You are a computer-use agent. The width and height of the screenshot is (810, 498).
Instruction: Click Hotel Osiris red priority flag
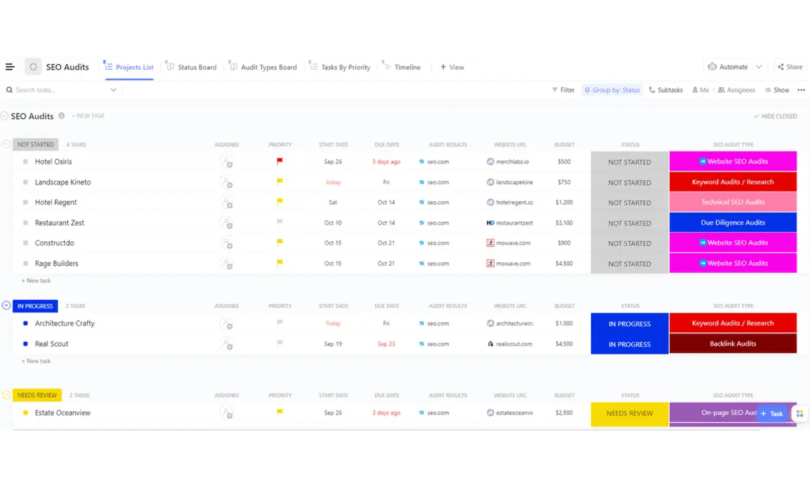[x=280, y=161]
